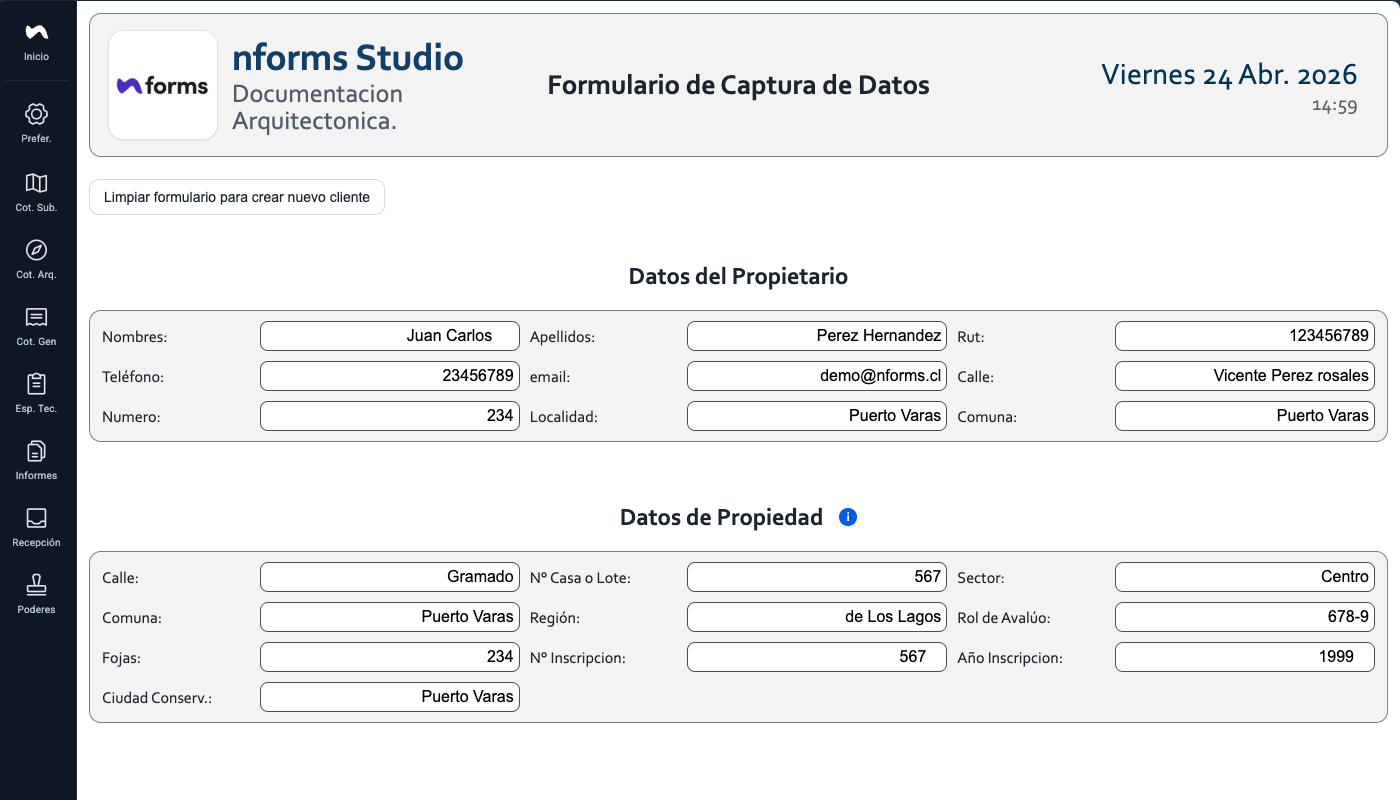Screen dimensions: 1400x800
Task: Select the Apellidos input field
Action: point(817,336)
